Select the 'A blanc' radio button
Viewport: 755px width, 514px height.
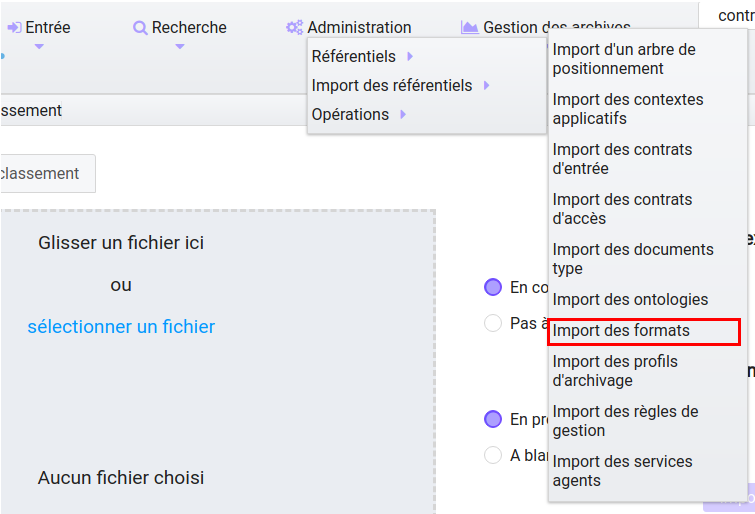pos(493,455)
